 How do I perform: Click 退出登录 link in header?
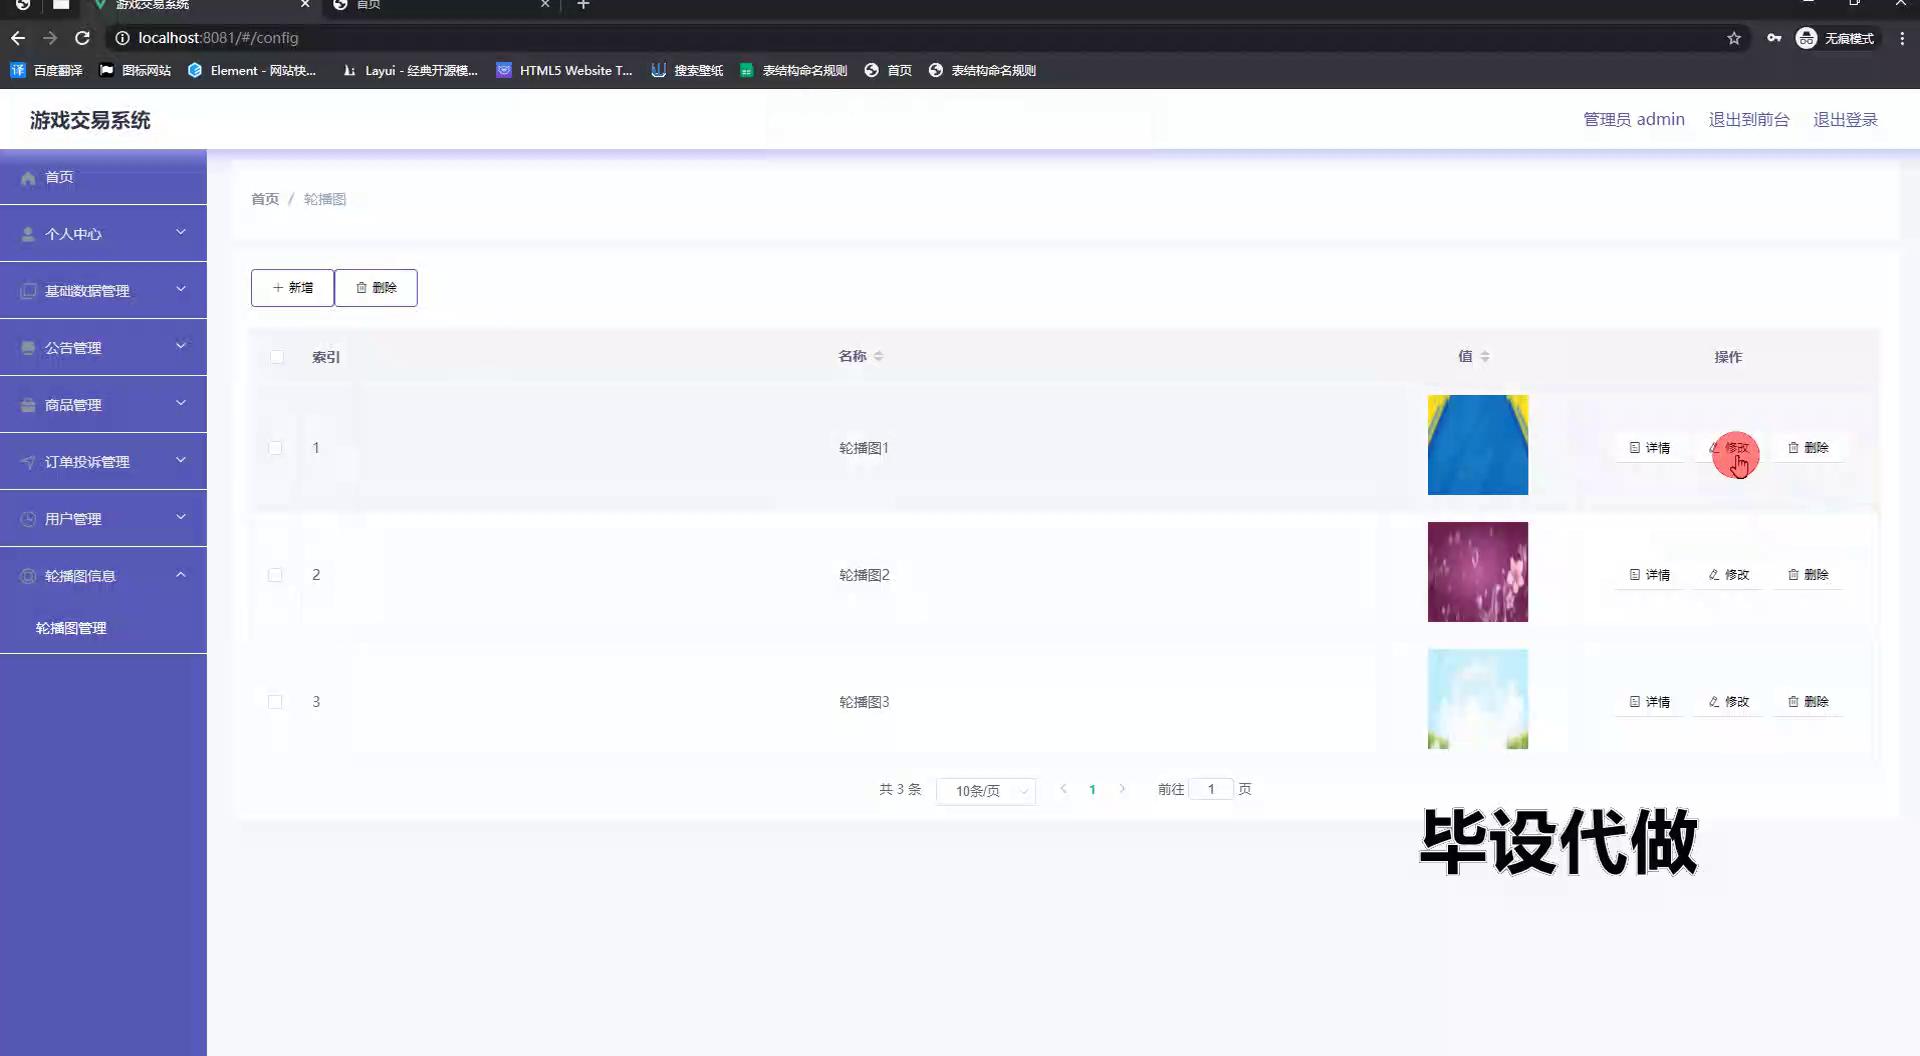[1845, 120]
